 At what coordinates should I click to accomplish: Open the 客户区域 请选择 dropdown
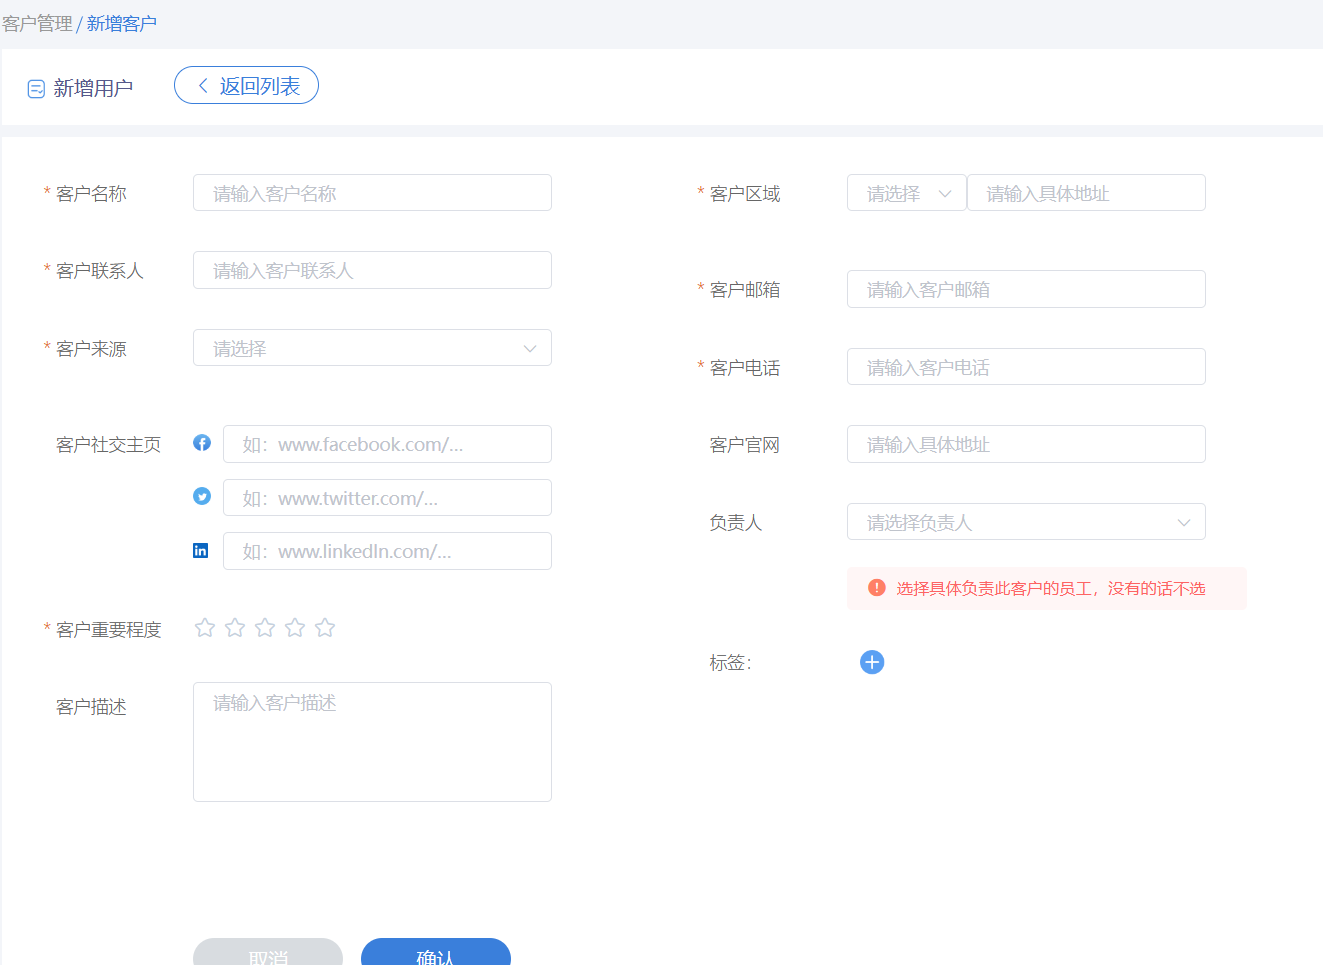pos(907,193)
